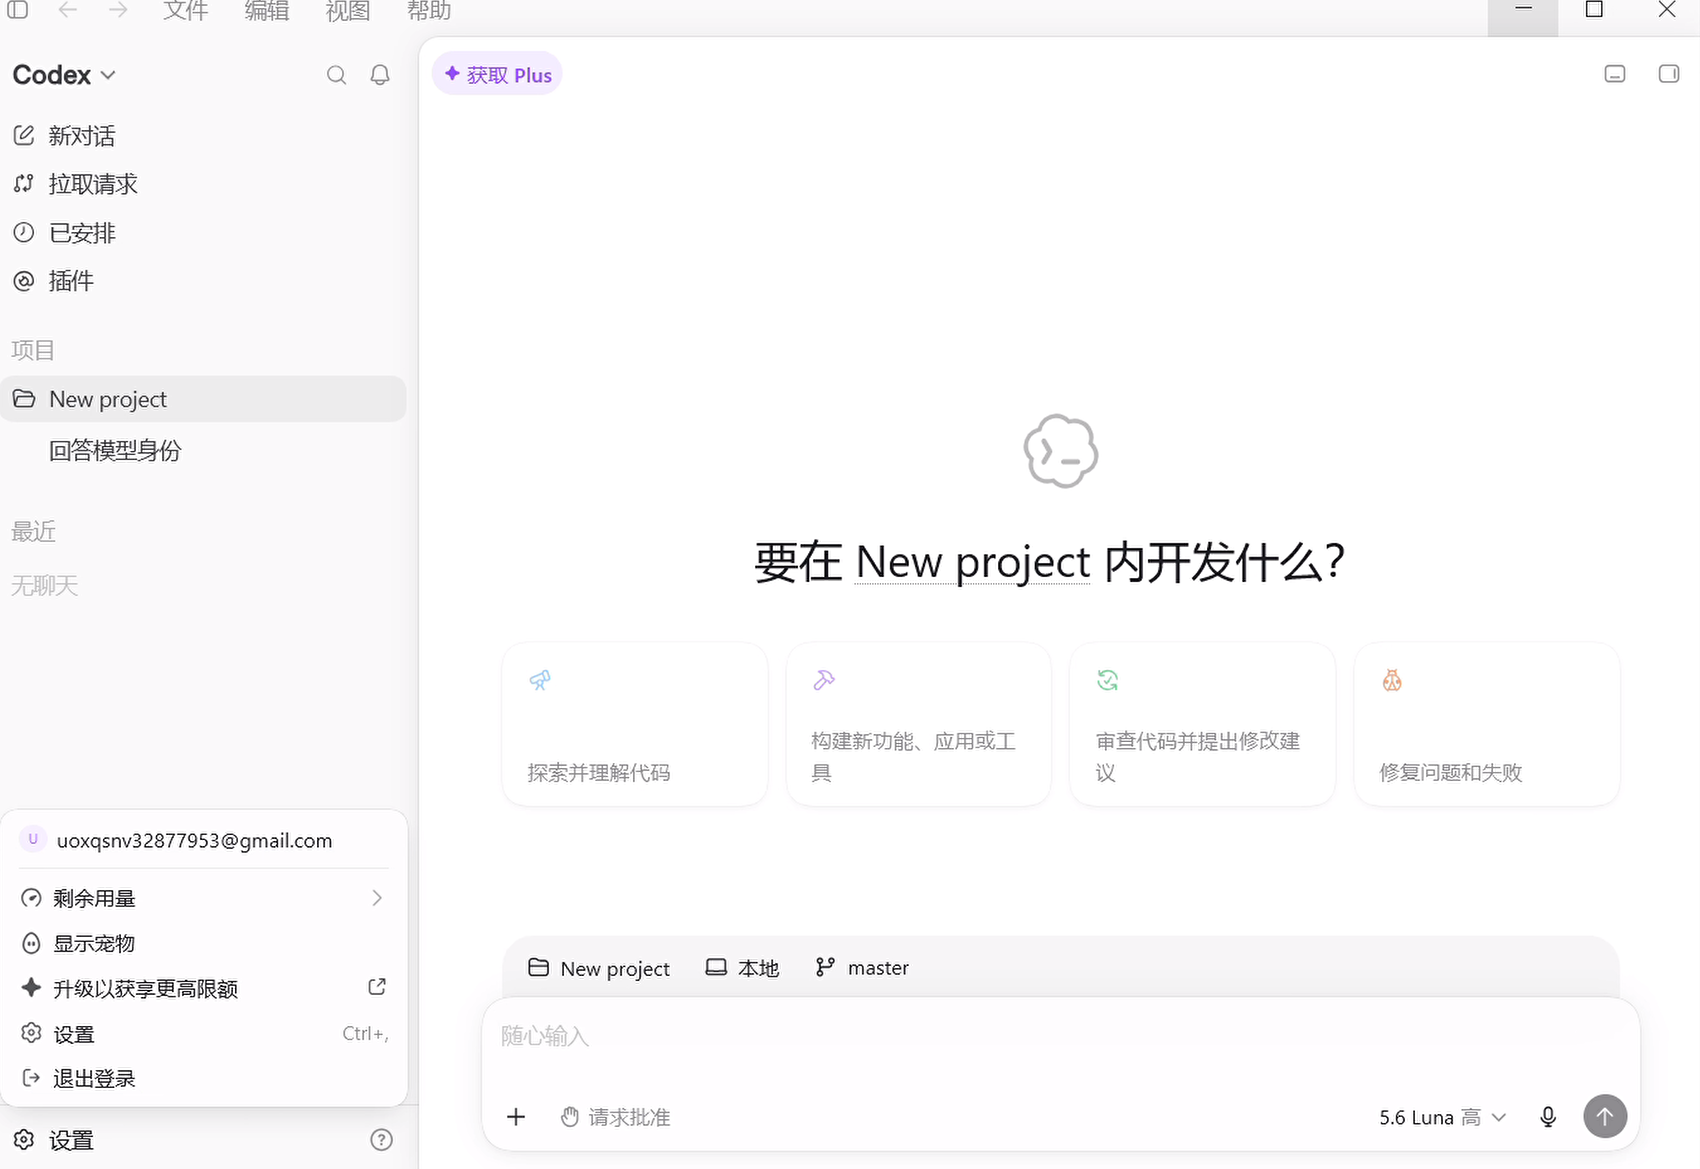This screenshot has width=1700, height=1169.
Task: Toggle the bottom panel layout icon
Action: 1615,74
